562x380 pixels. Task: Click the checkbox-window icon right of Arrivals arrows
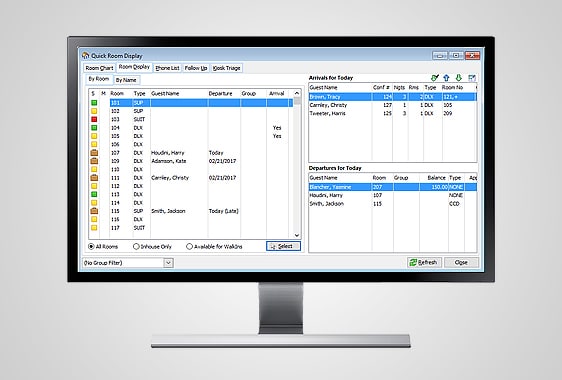472,77
